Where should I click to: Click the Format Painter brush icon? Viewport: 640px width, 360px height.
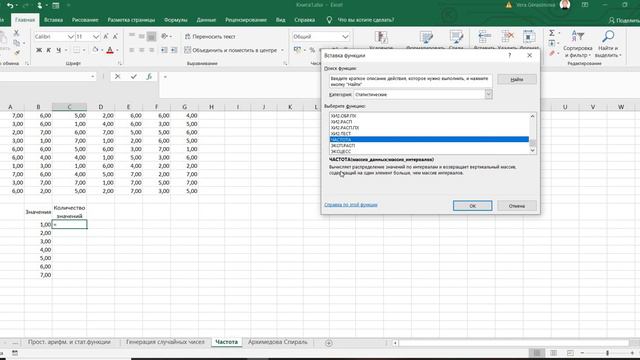coord(17,52)
